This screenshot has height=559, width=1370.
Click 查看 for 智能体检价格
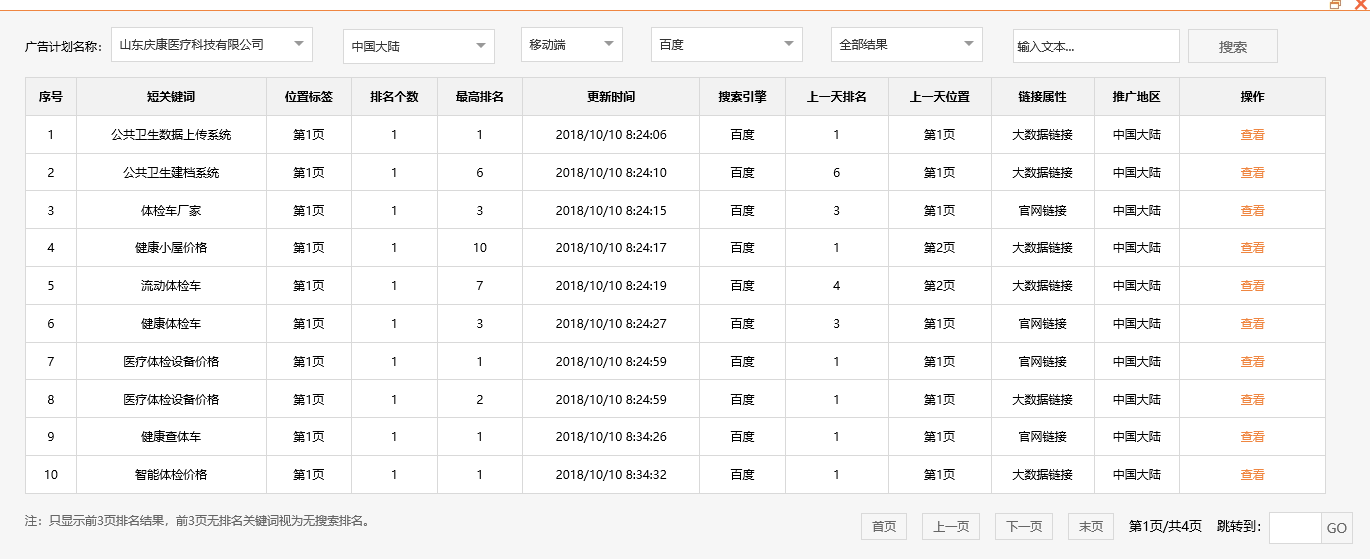[1252, 475]
